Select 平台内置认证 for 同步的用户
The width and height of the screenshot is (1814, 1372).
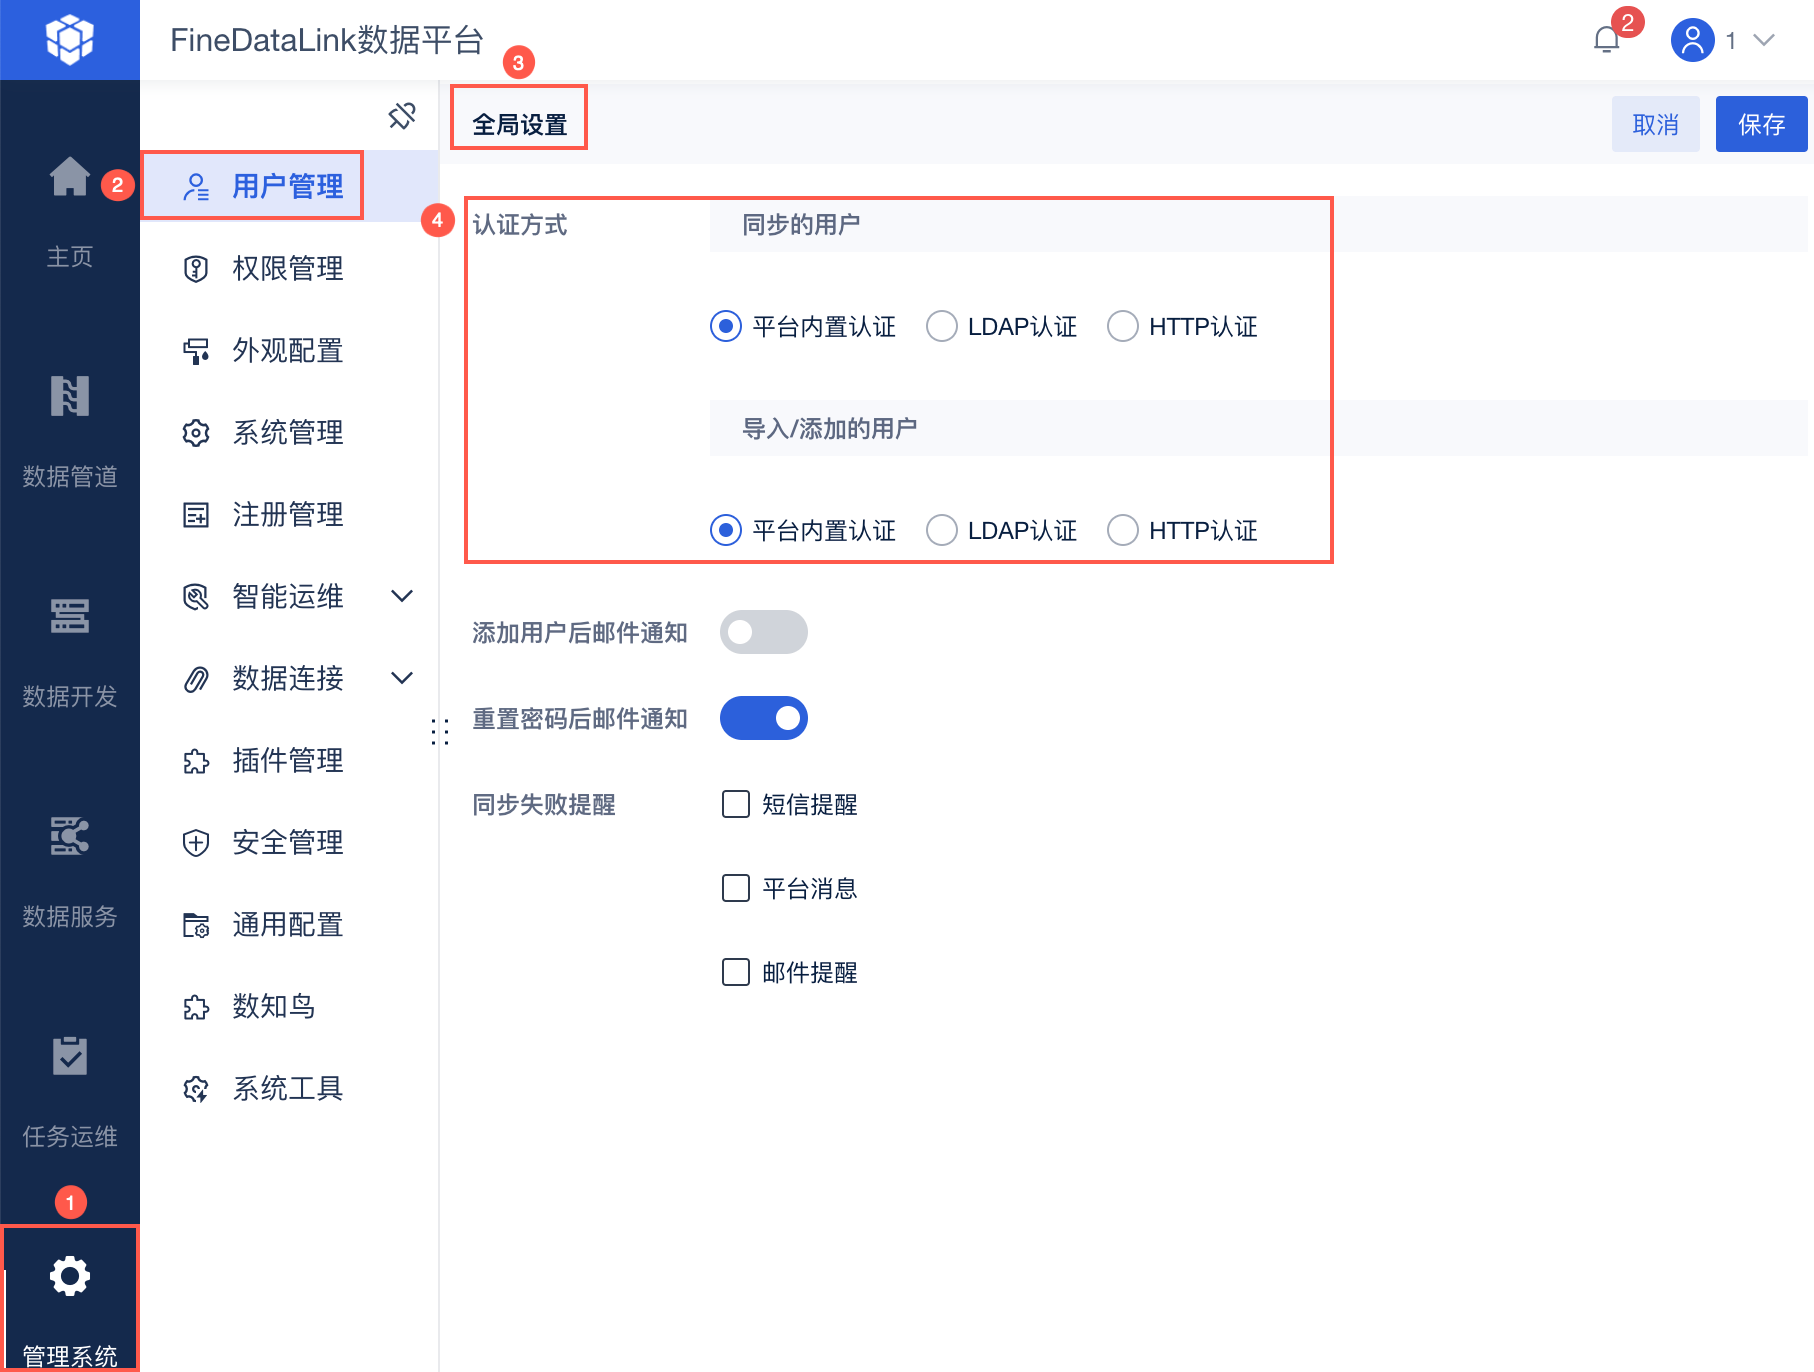(726, 326)
